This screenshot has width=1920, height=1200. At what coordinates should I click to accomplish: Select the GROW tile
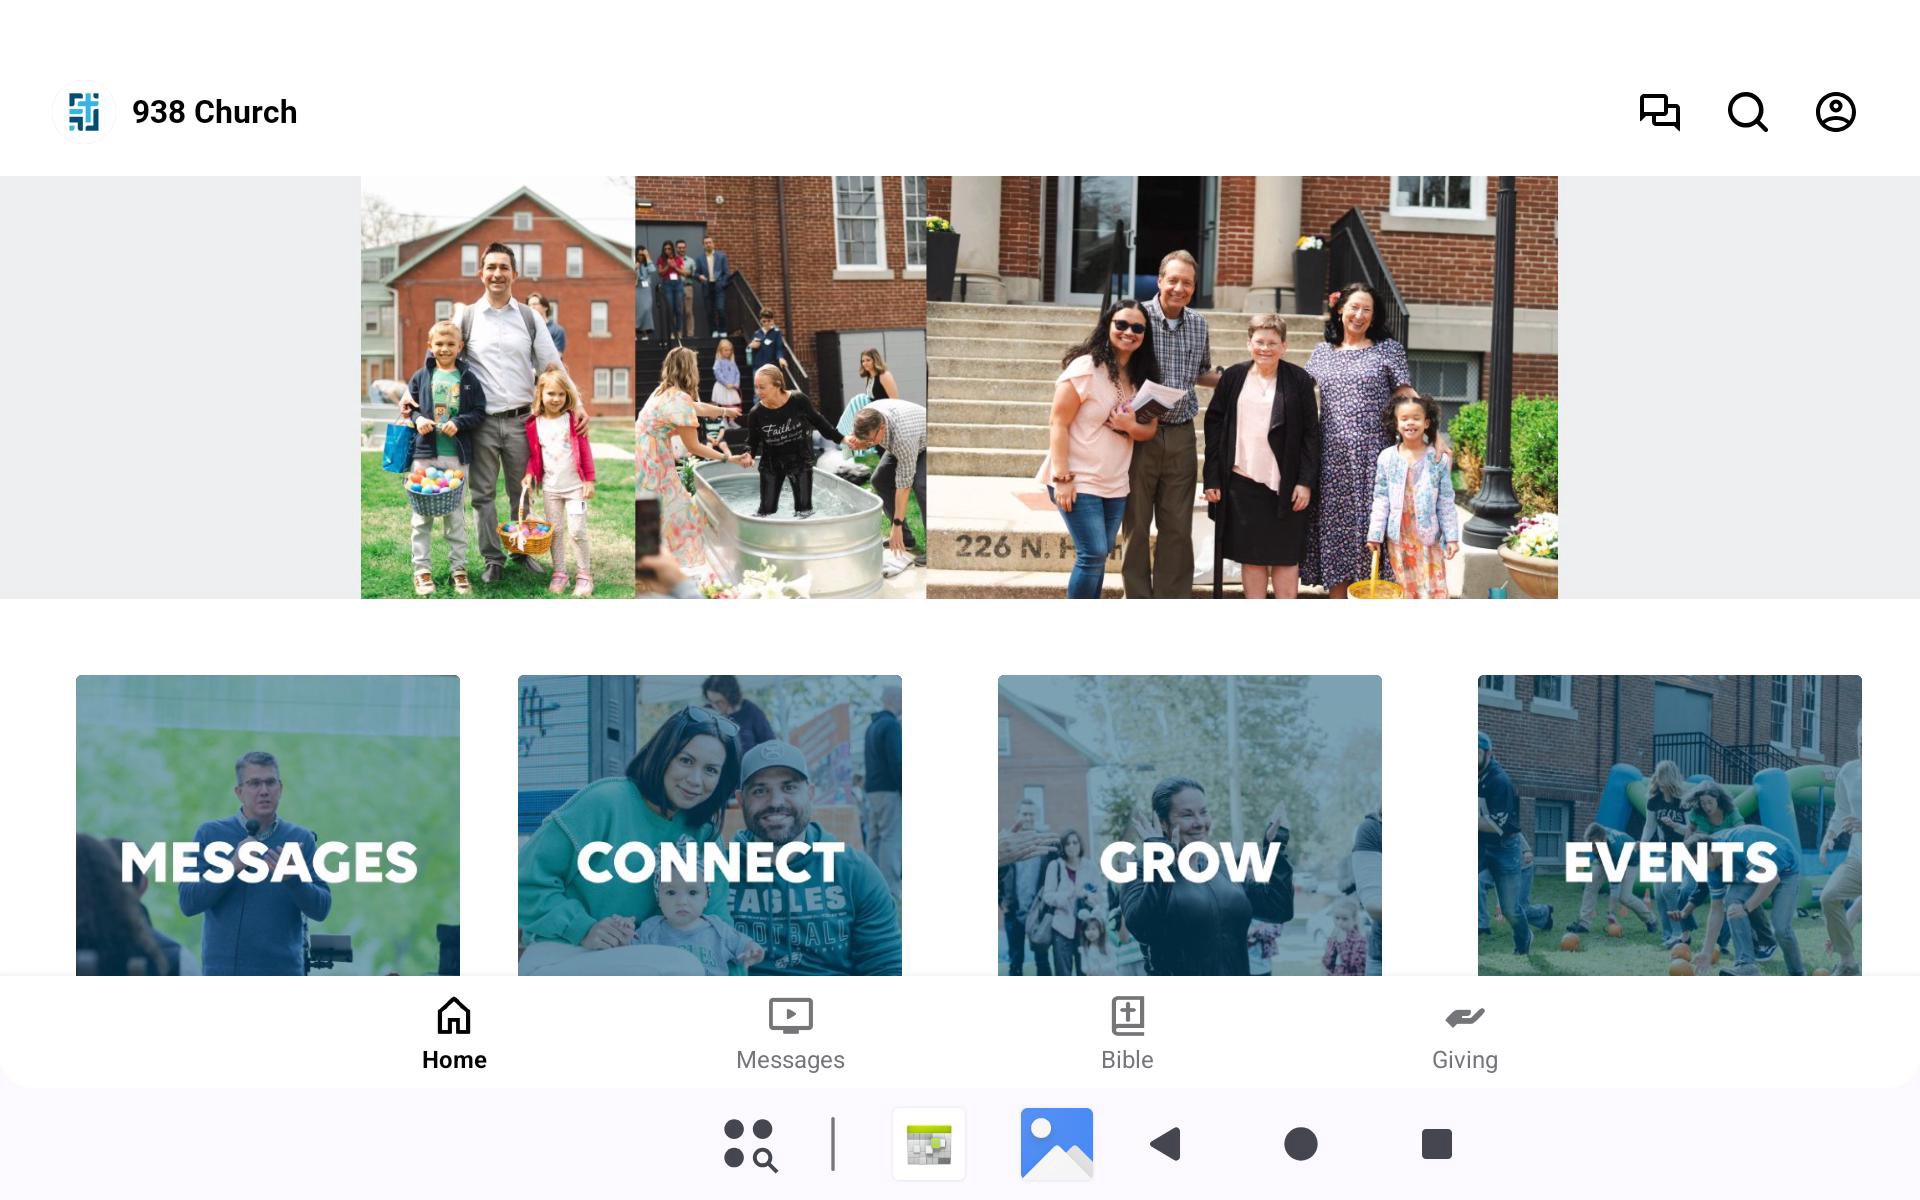click(1190, 825)
